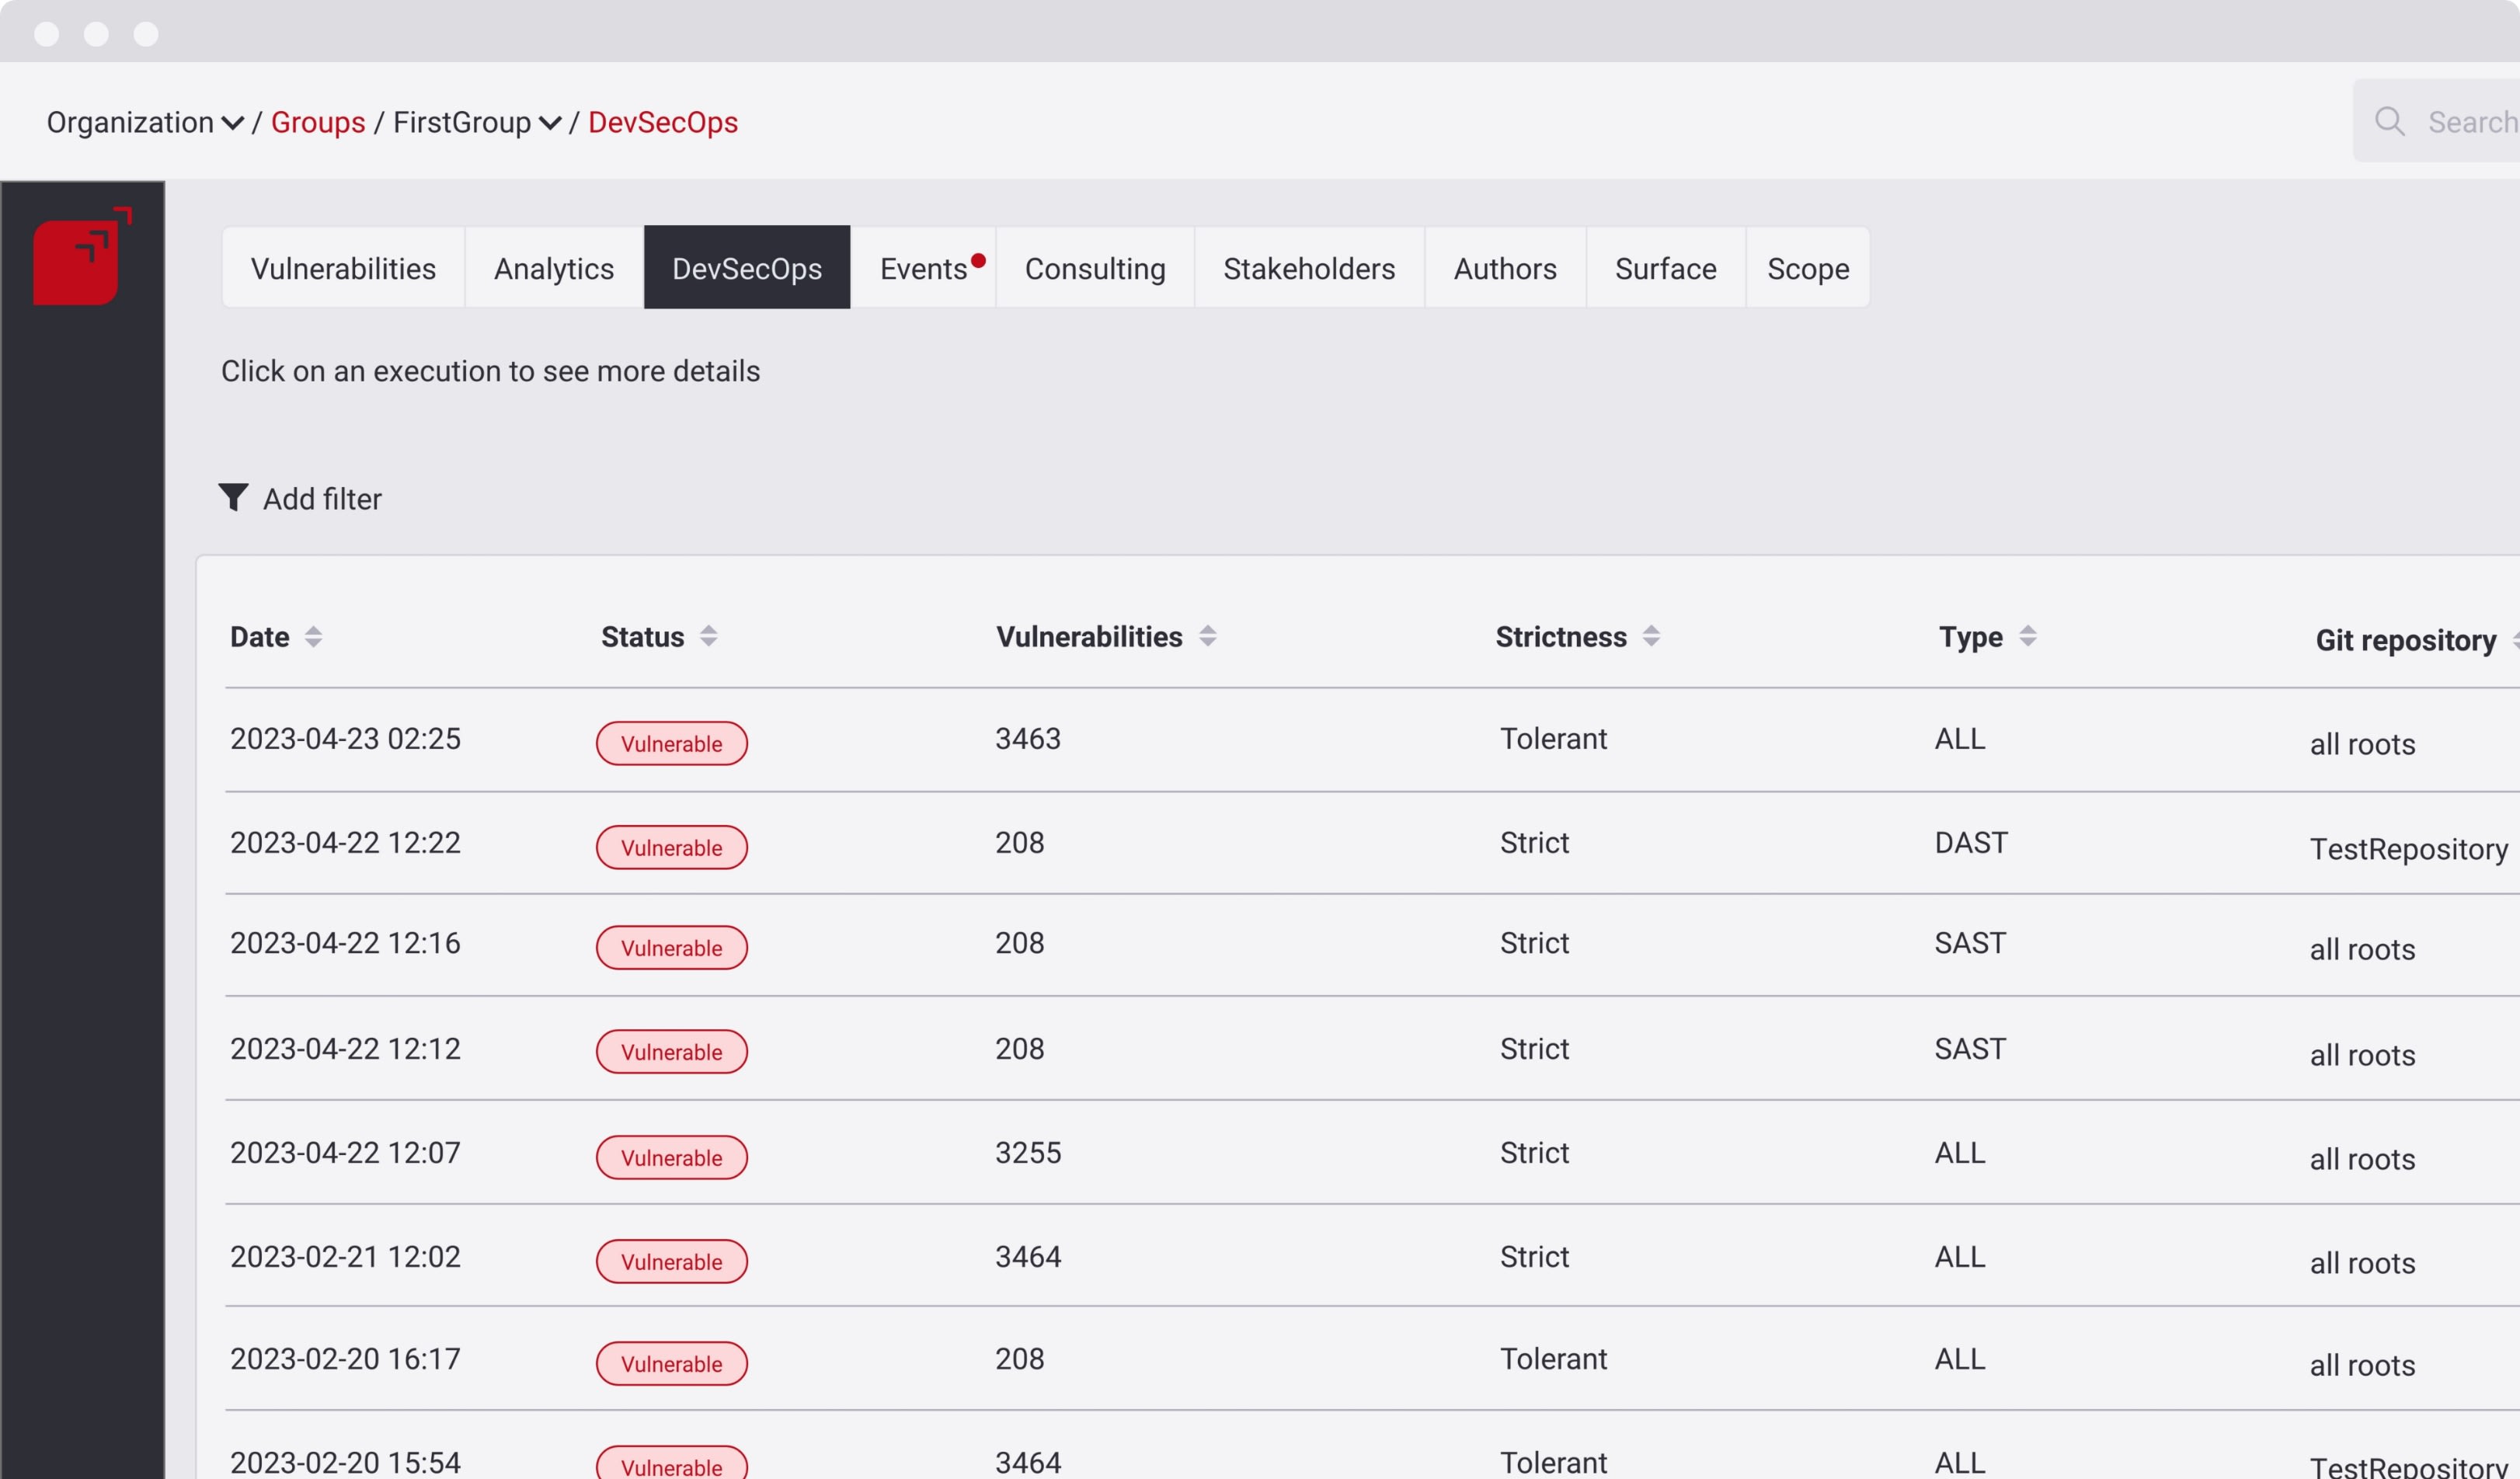Click the 3255 vulnerabilities value

pyautogui.click(x=1028, y=1153)
